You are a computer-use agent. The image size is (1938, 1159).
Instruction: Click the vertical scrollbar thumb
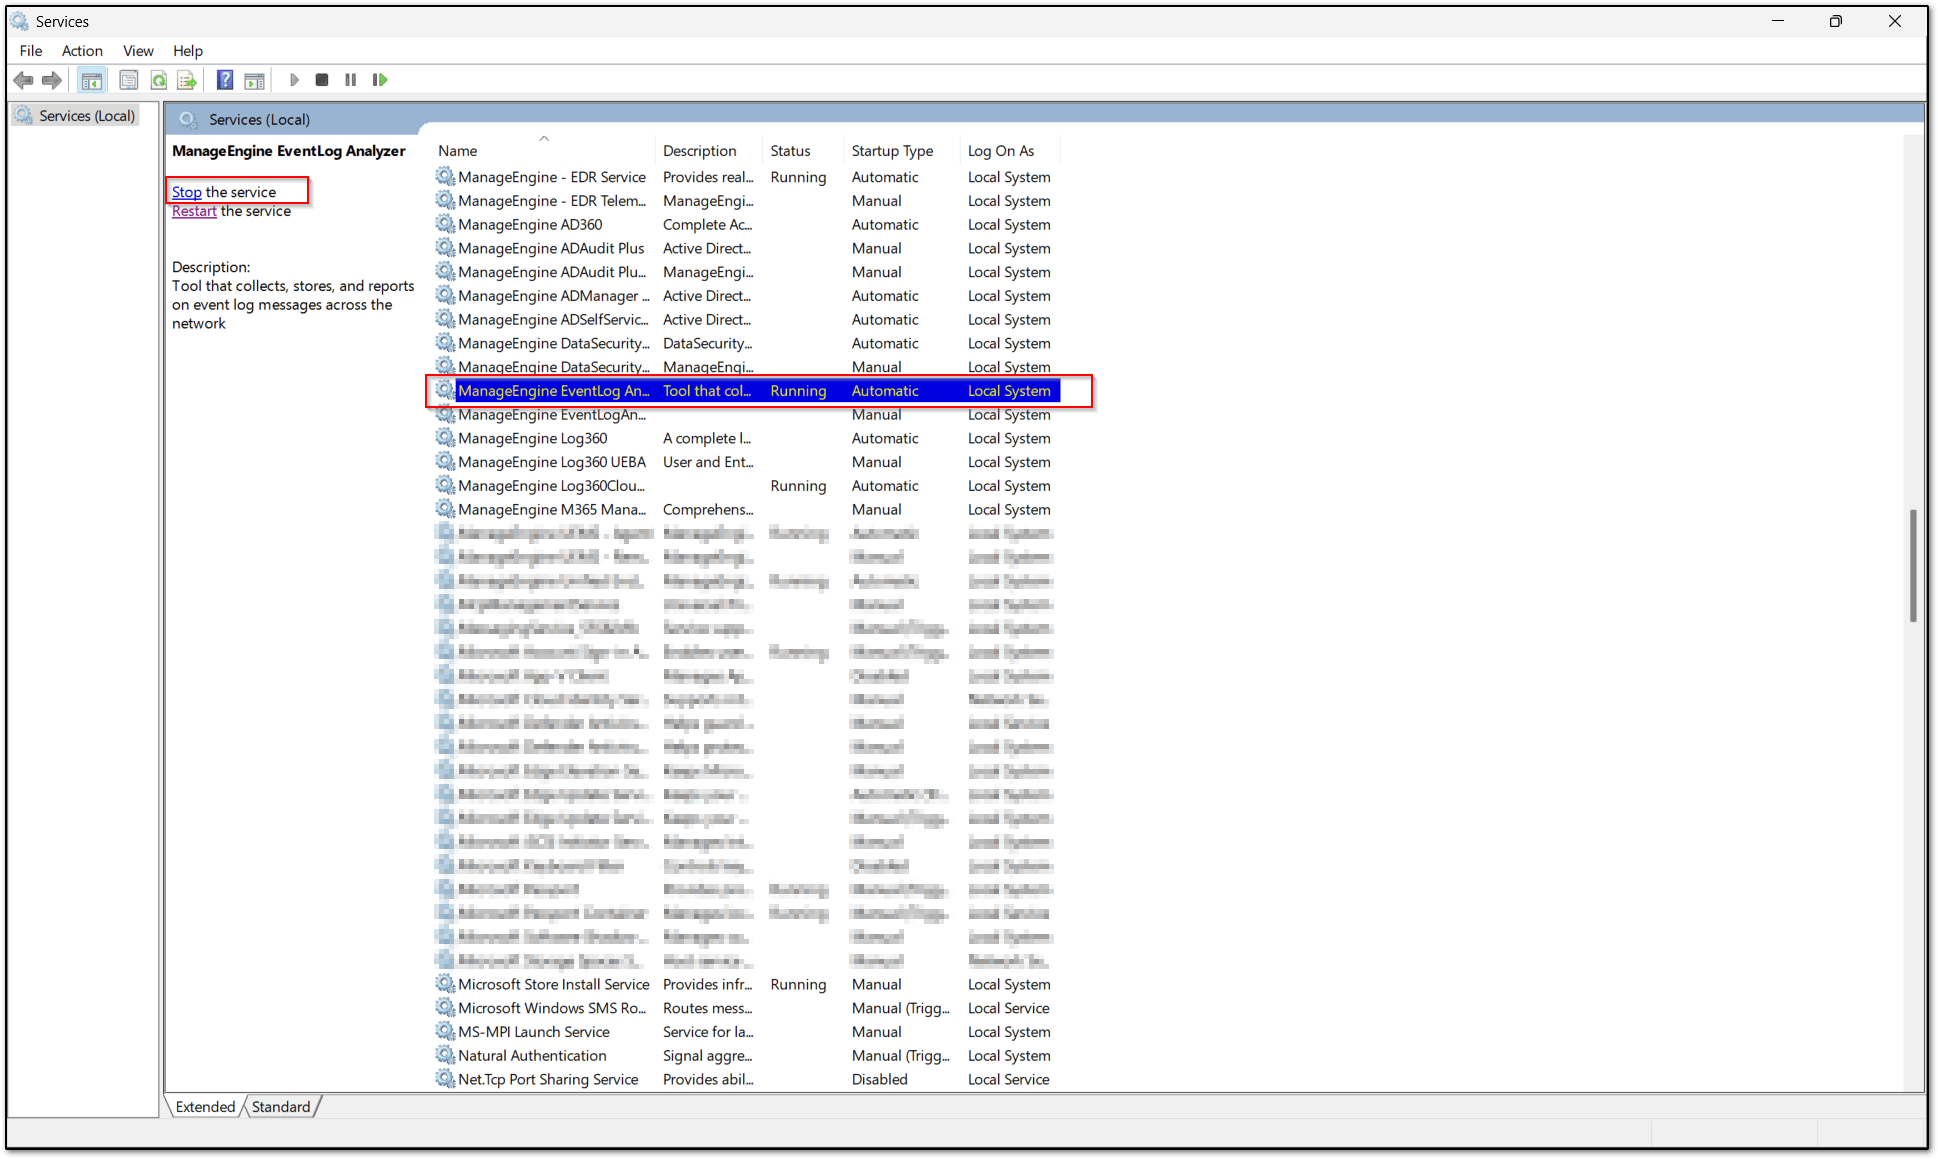(x=1912, y=565)
